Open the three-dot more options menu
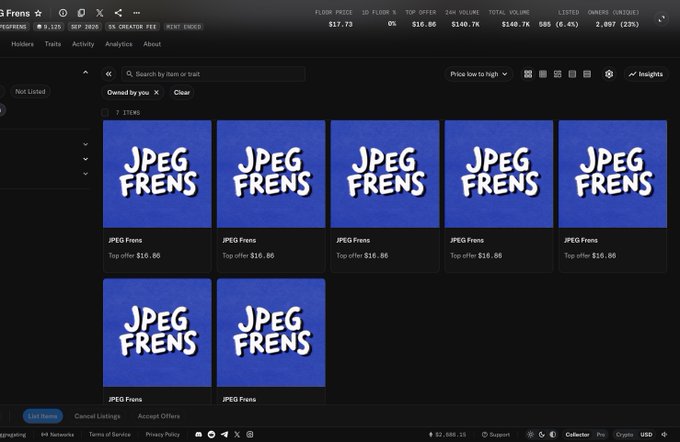 coord(137,13)
